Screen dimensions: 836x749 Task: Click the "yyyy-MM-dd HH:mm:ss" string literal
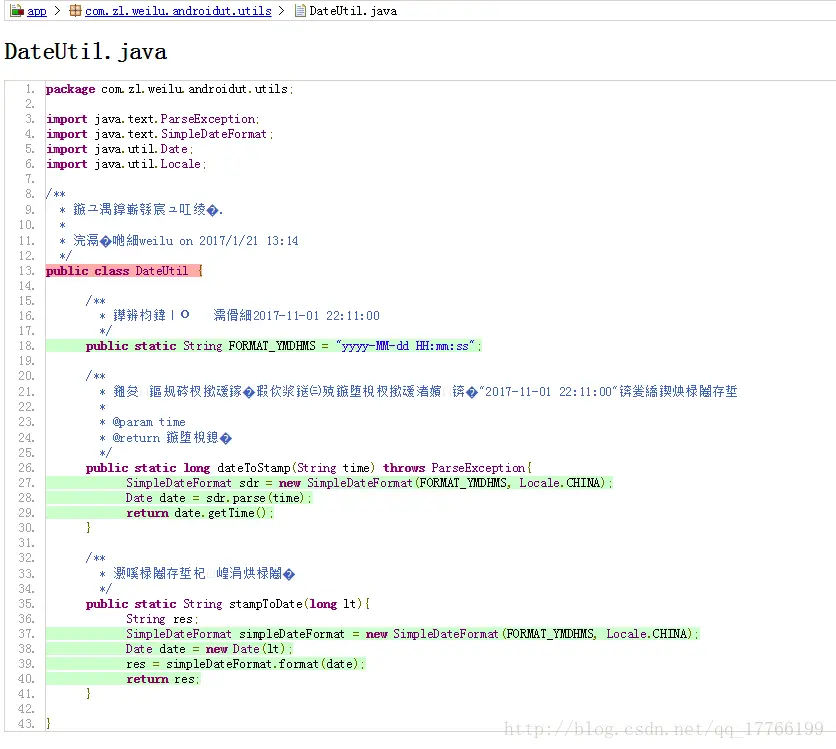(405, 346)
